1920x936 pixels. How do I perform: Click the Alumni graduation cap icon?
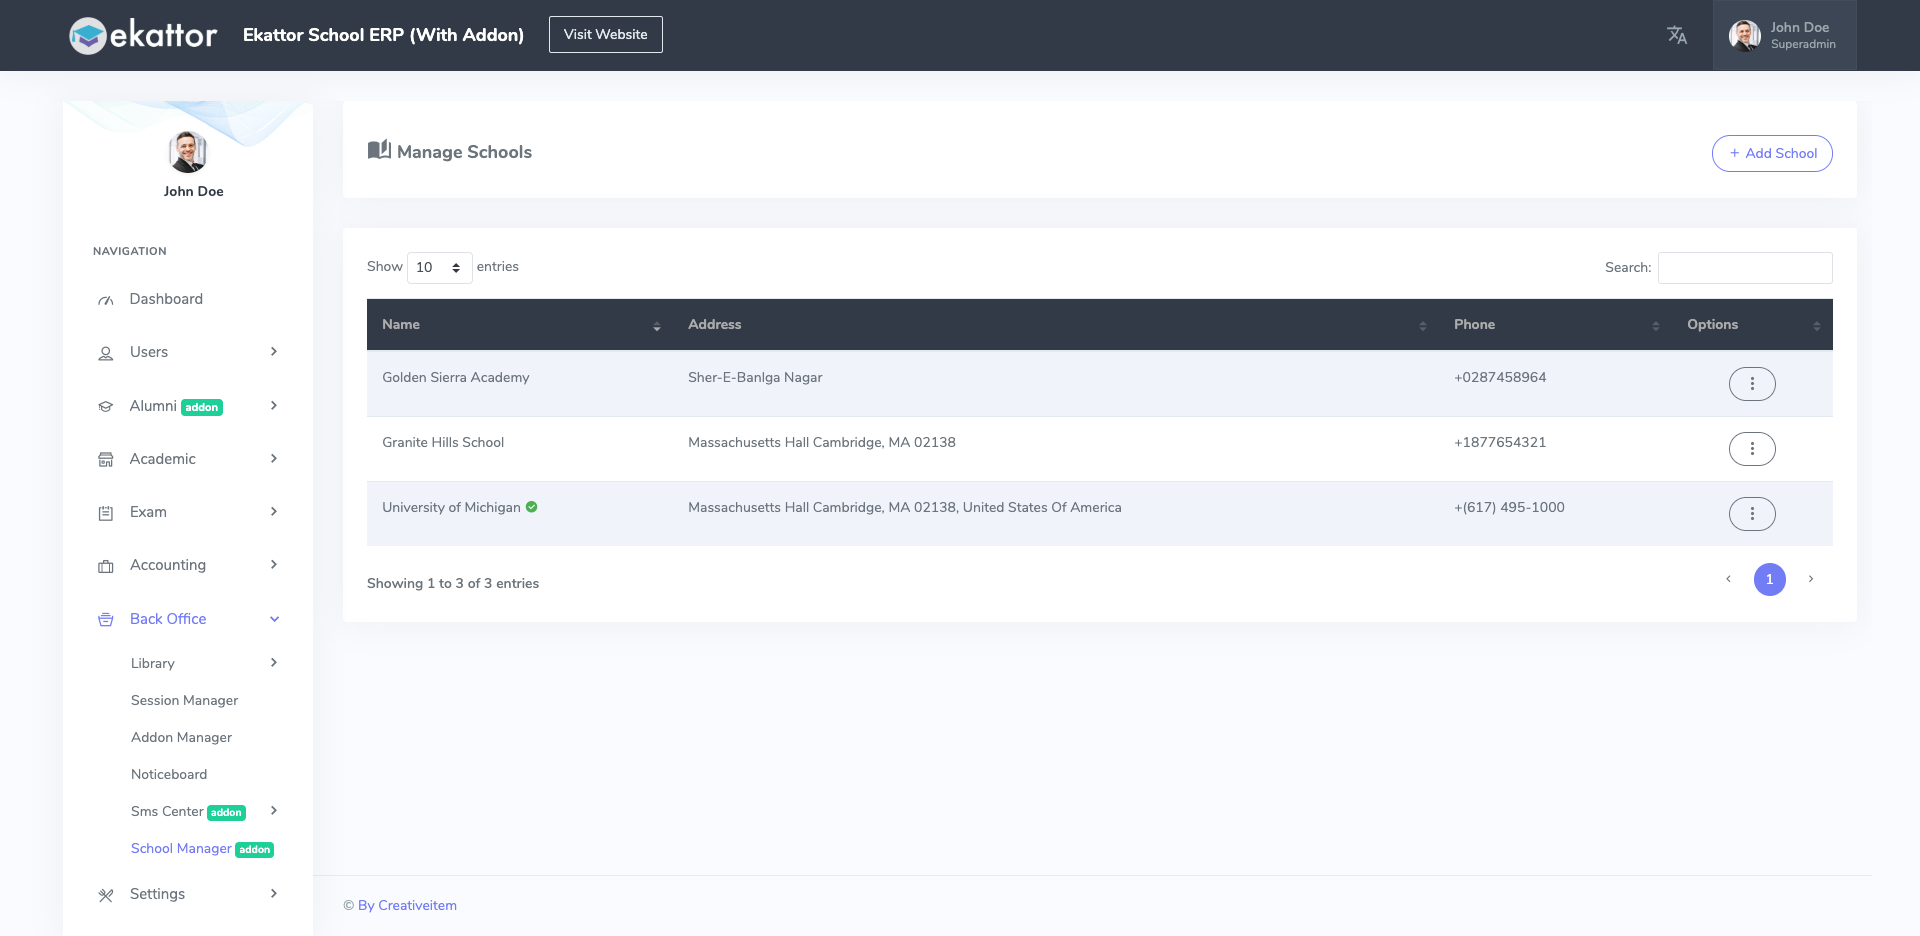105,406
